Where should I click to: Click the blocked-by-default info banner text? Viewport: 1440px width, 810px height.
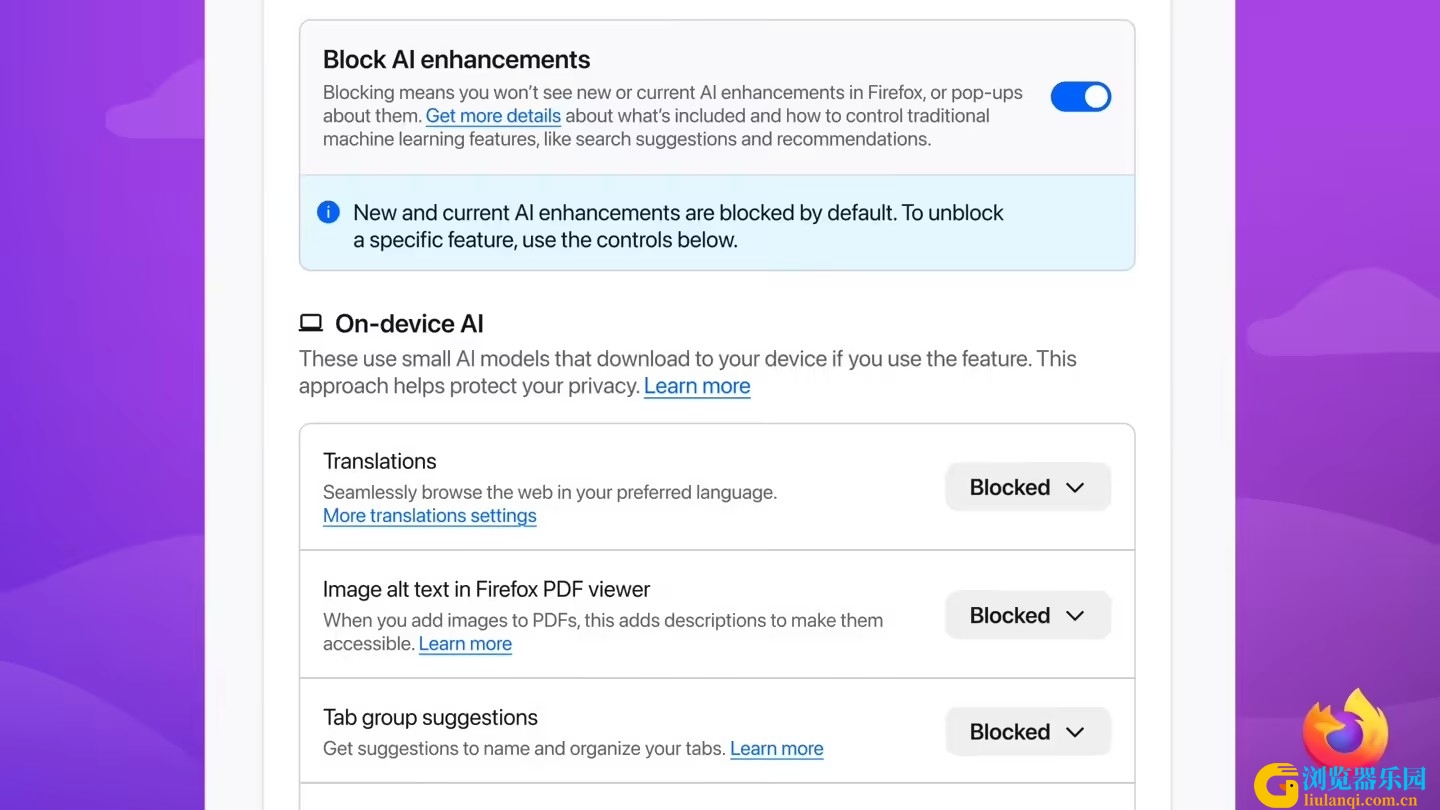(x=678, y=226)
